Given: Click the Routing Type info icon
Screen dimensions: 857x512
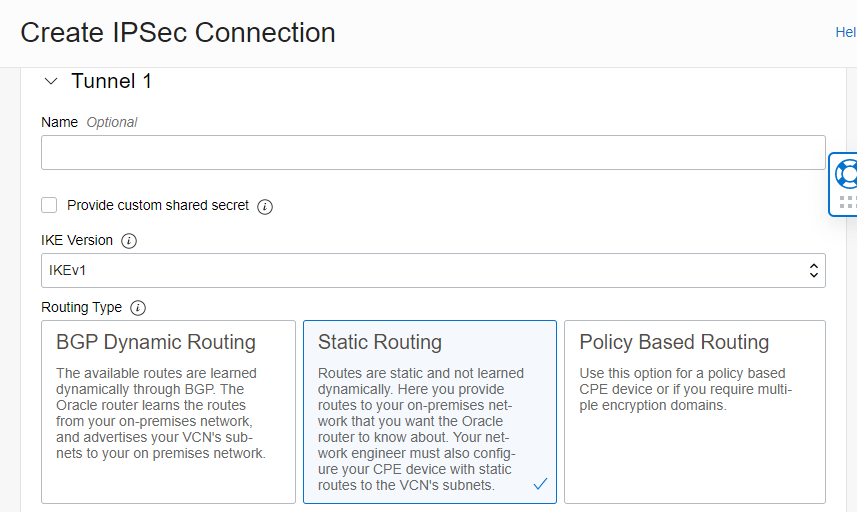Looking at the screenshot, I should (138, 308).
